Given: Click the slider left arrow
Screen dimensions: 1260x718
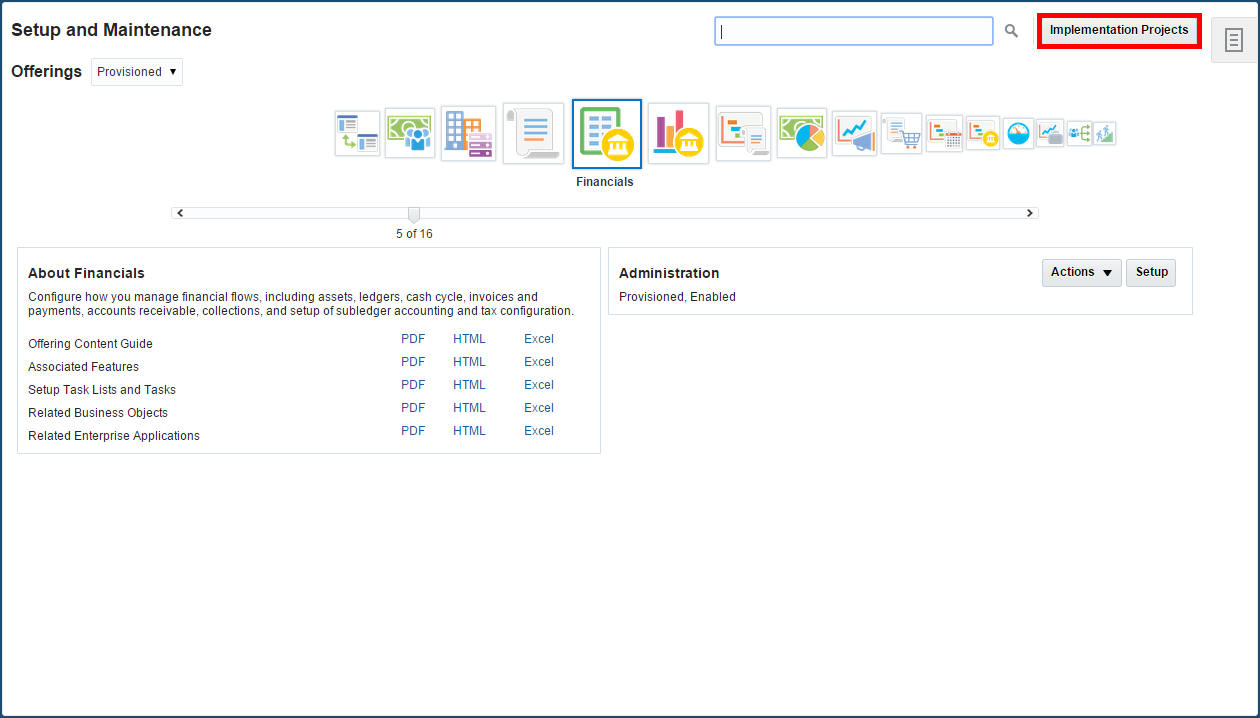Looking at the screenshot, I should (x=179, y=213).
